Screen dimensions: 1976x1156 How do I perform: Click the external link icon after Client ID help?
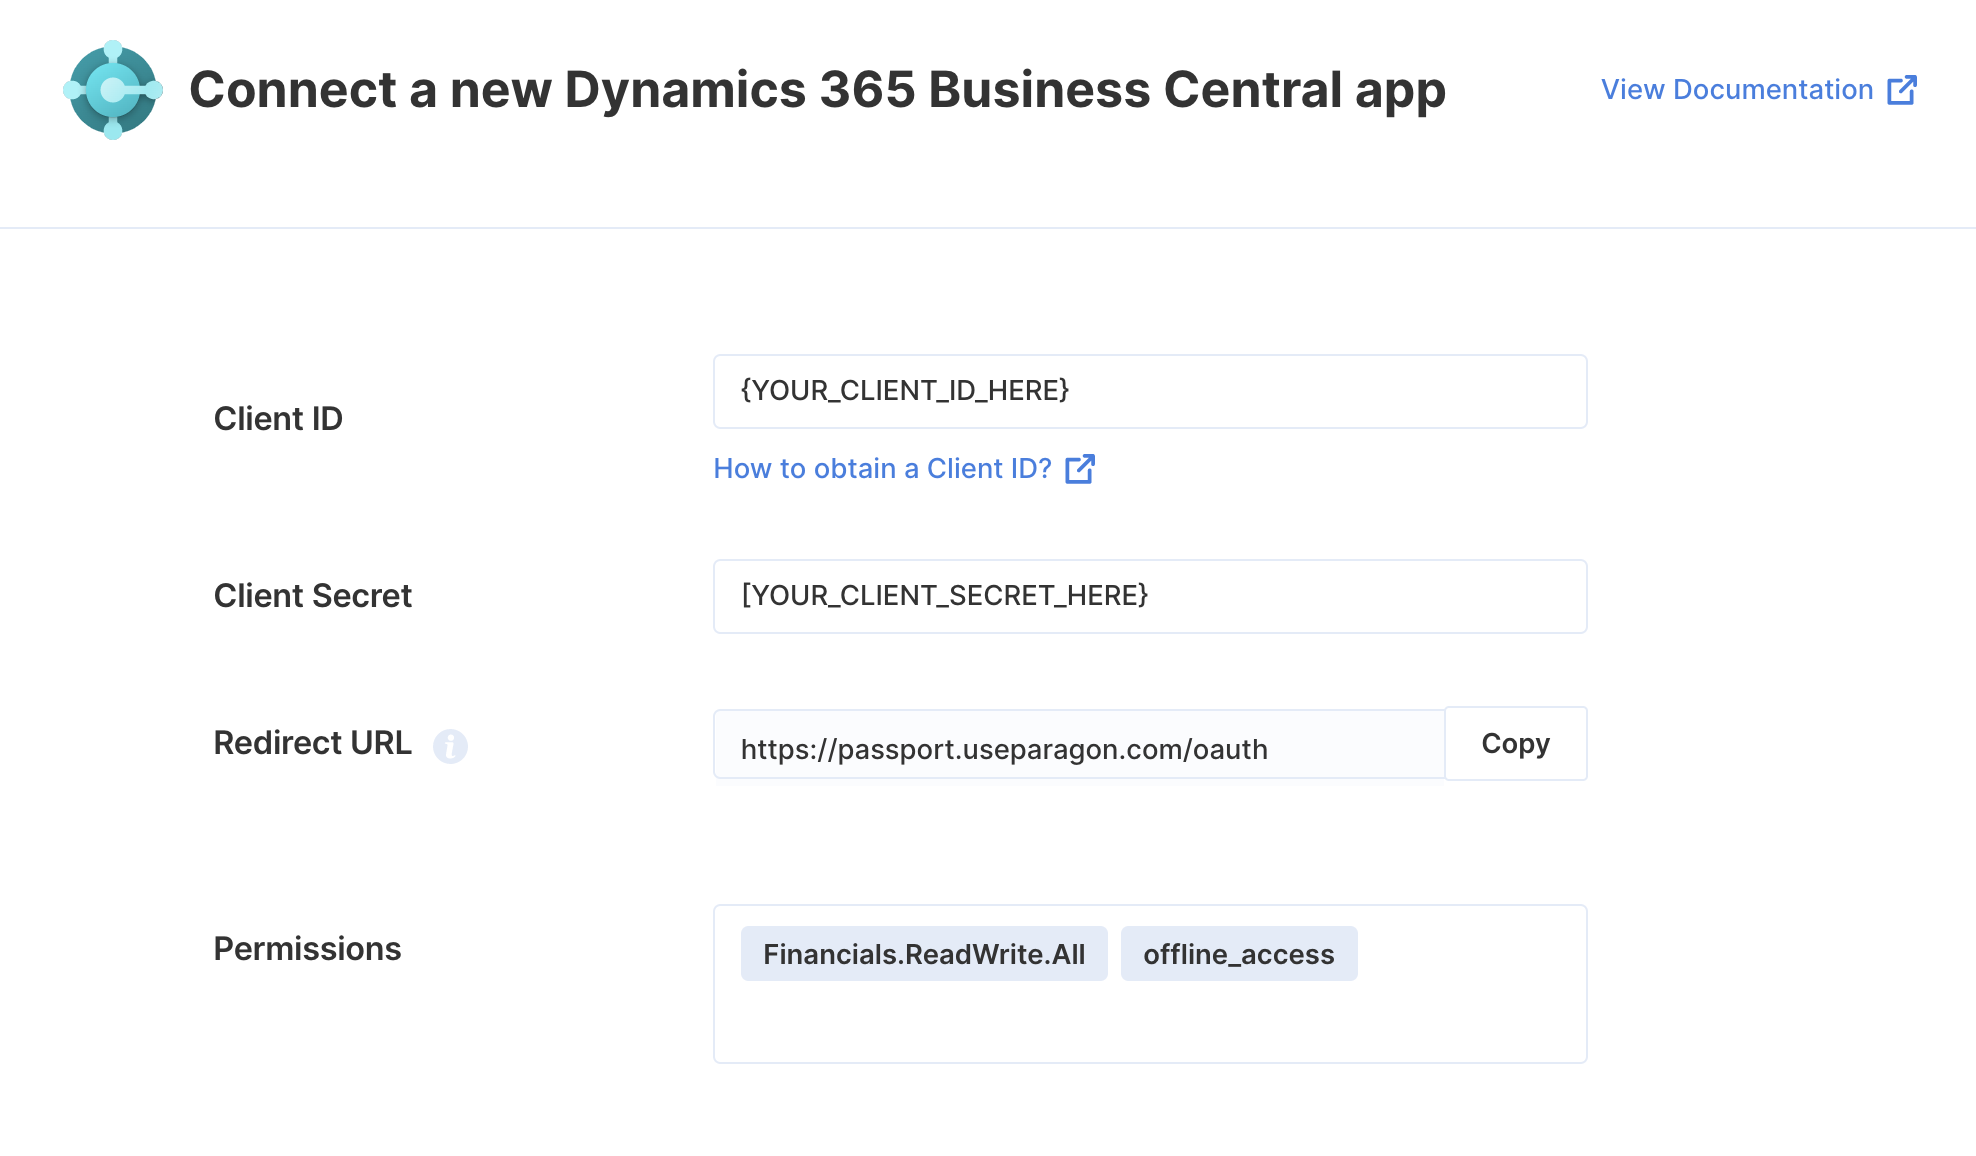pos(1080,469)
